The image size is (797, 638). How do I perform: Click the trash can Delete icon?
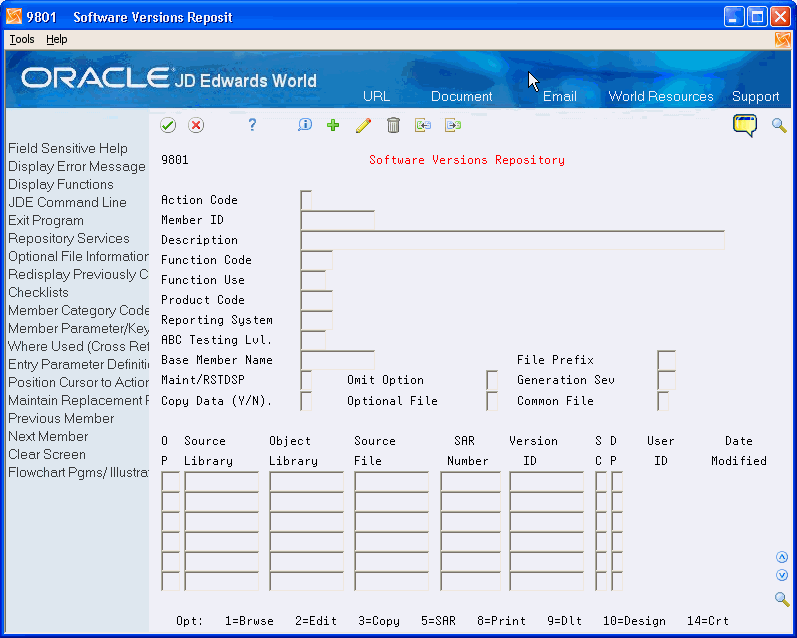393,125
